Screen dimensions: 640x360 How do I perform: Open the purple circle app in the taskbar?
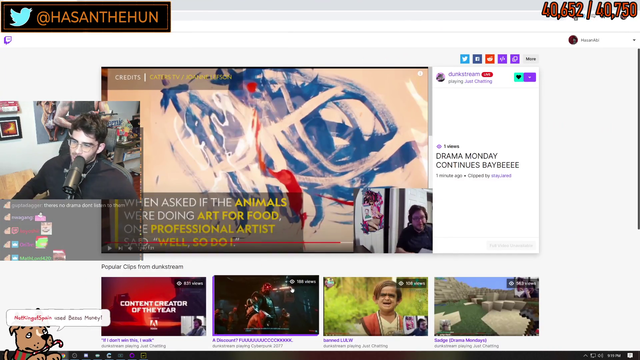coord(132,356)
